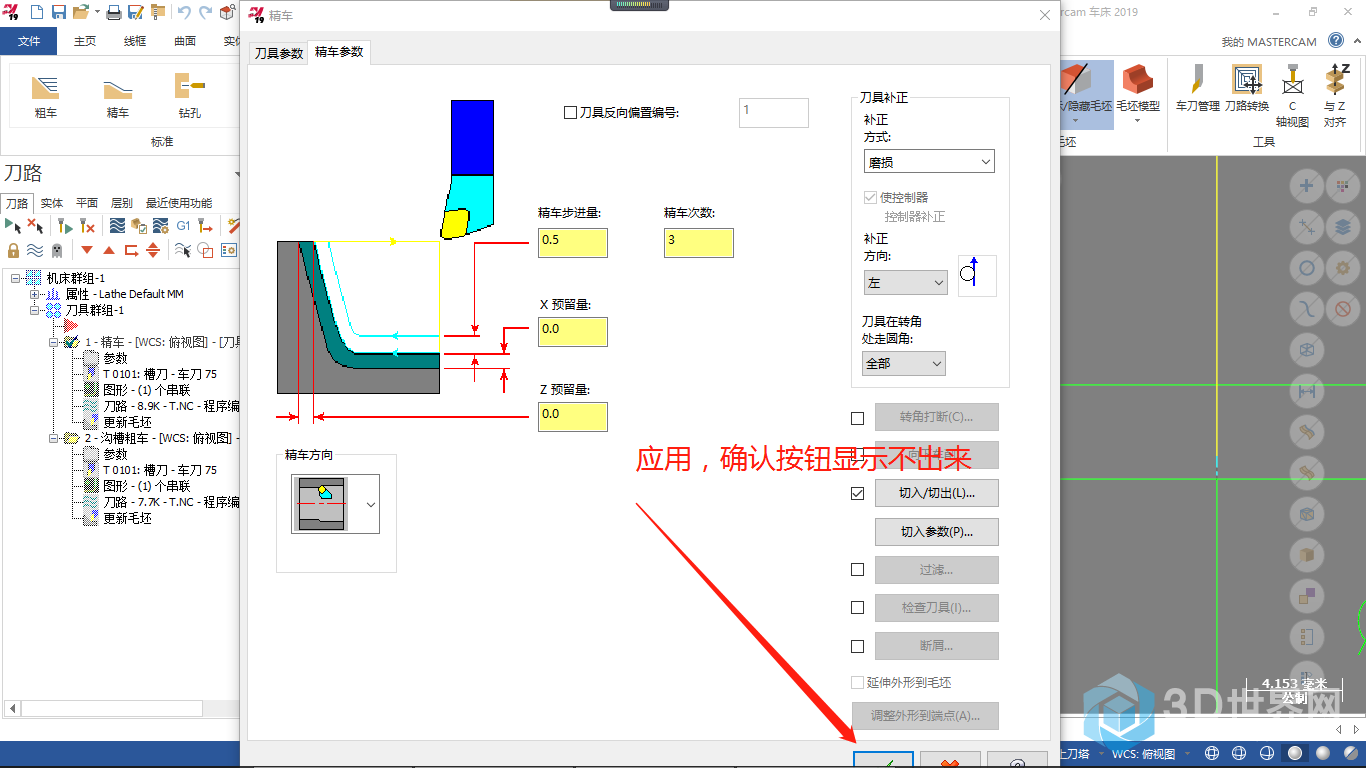Toggle the 转角打断 checkbox
Screen dimensions: 1366x768
(857, 418)
